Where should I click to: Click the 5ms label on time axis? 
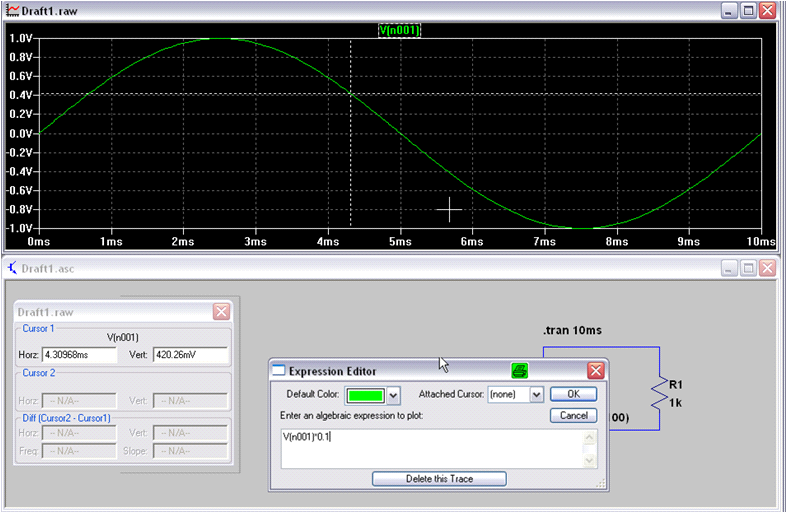400,241
